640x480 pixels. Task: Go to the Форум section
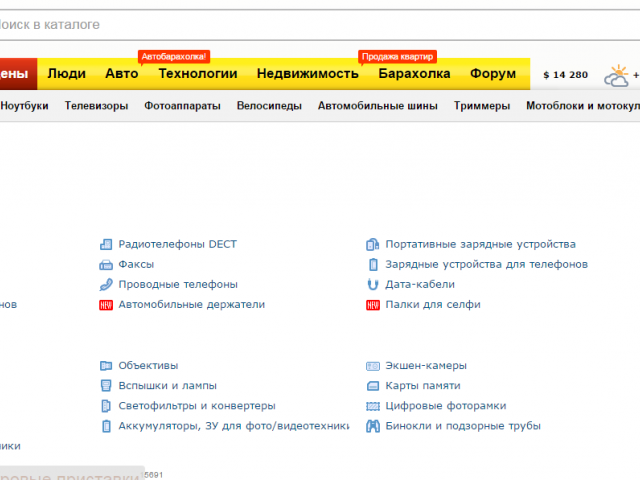[x=493, y=74]
